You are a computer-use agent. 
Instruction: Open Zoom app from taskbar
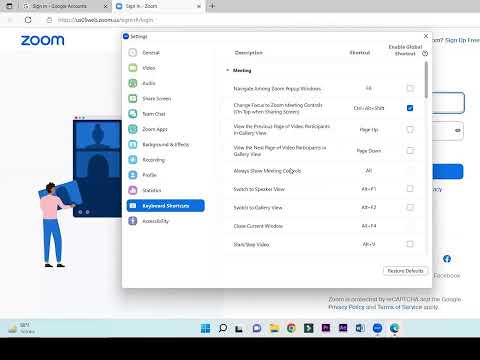point(377,328)
